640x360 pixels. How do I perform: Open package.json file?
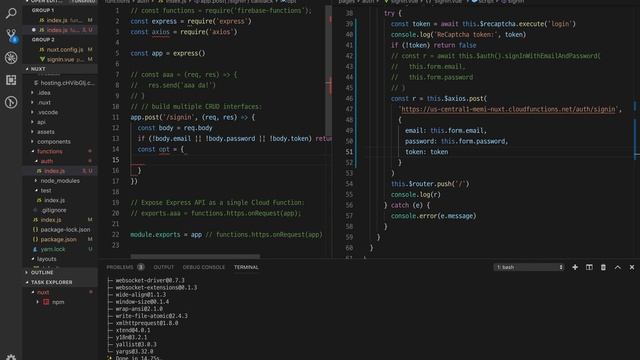58,239
